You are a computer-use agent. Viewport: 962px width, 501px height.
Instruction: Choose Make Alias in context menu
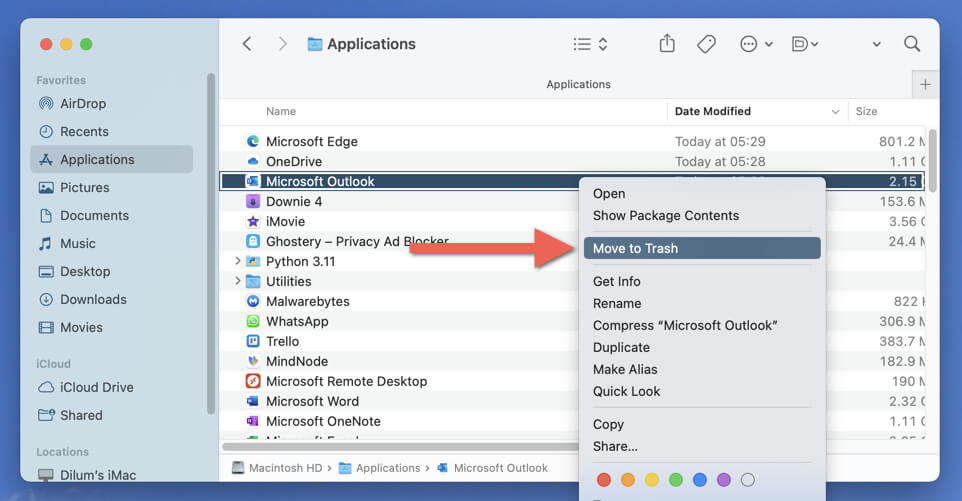click(702, 370)
